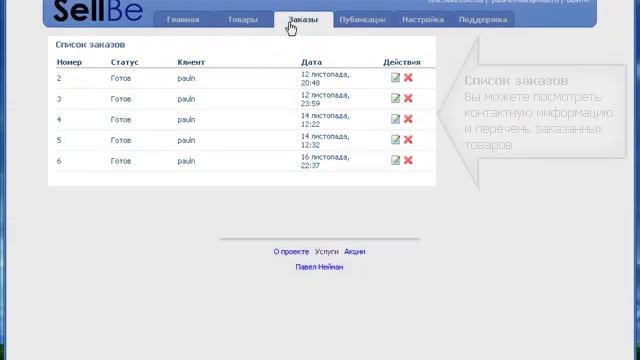The image size is (640, 360).
Task: Click the Клиент column header
Action: (191, 62)
